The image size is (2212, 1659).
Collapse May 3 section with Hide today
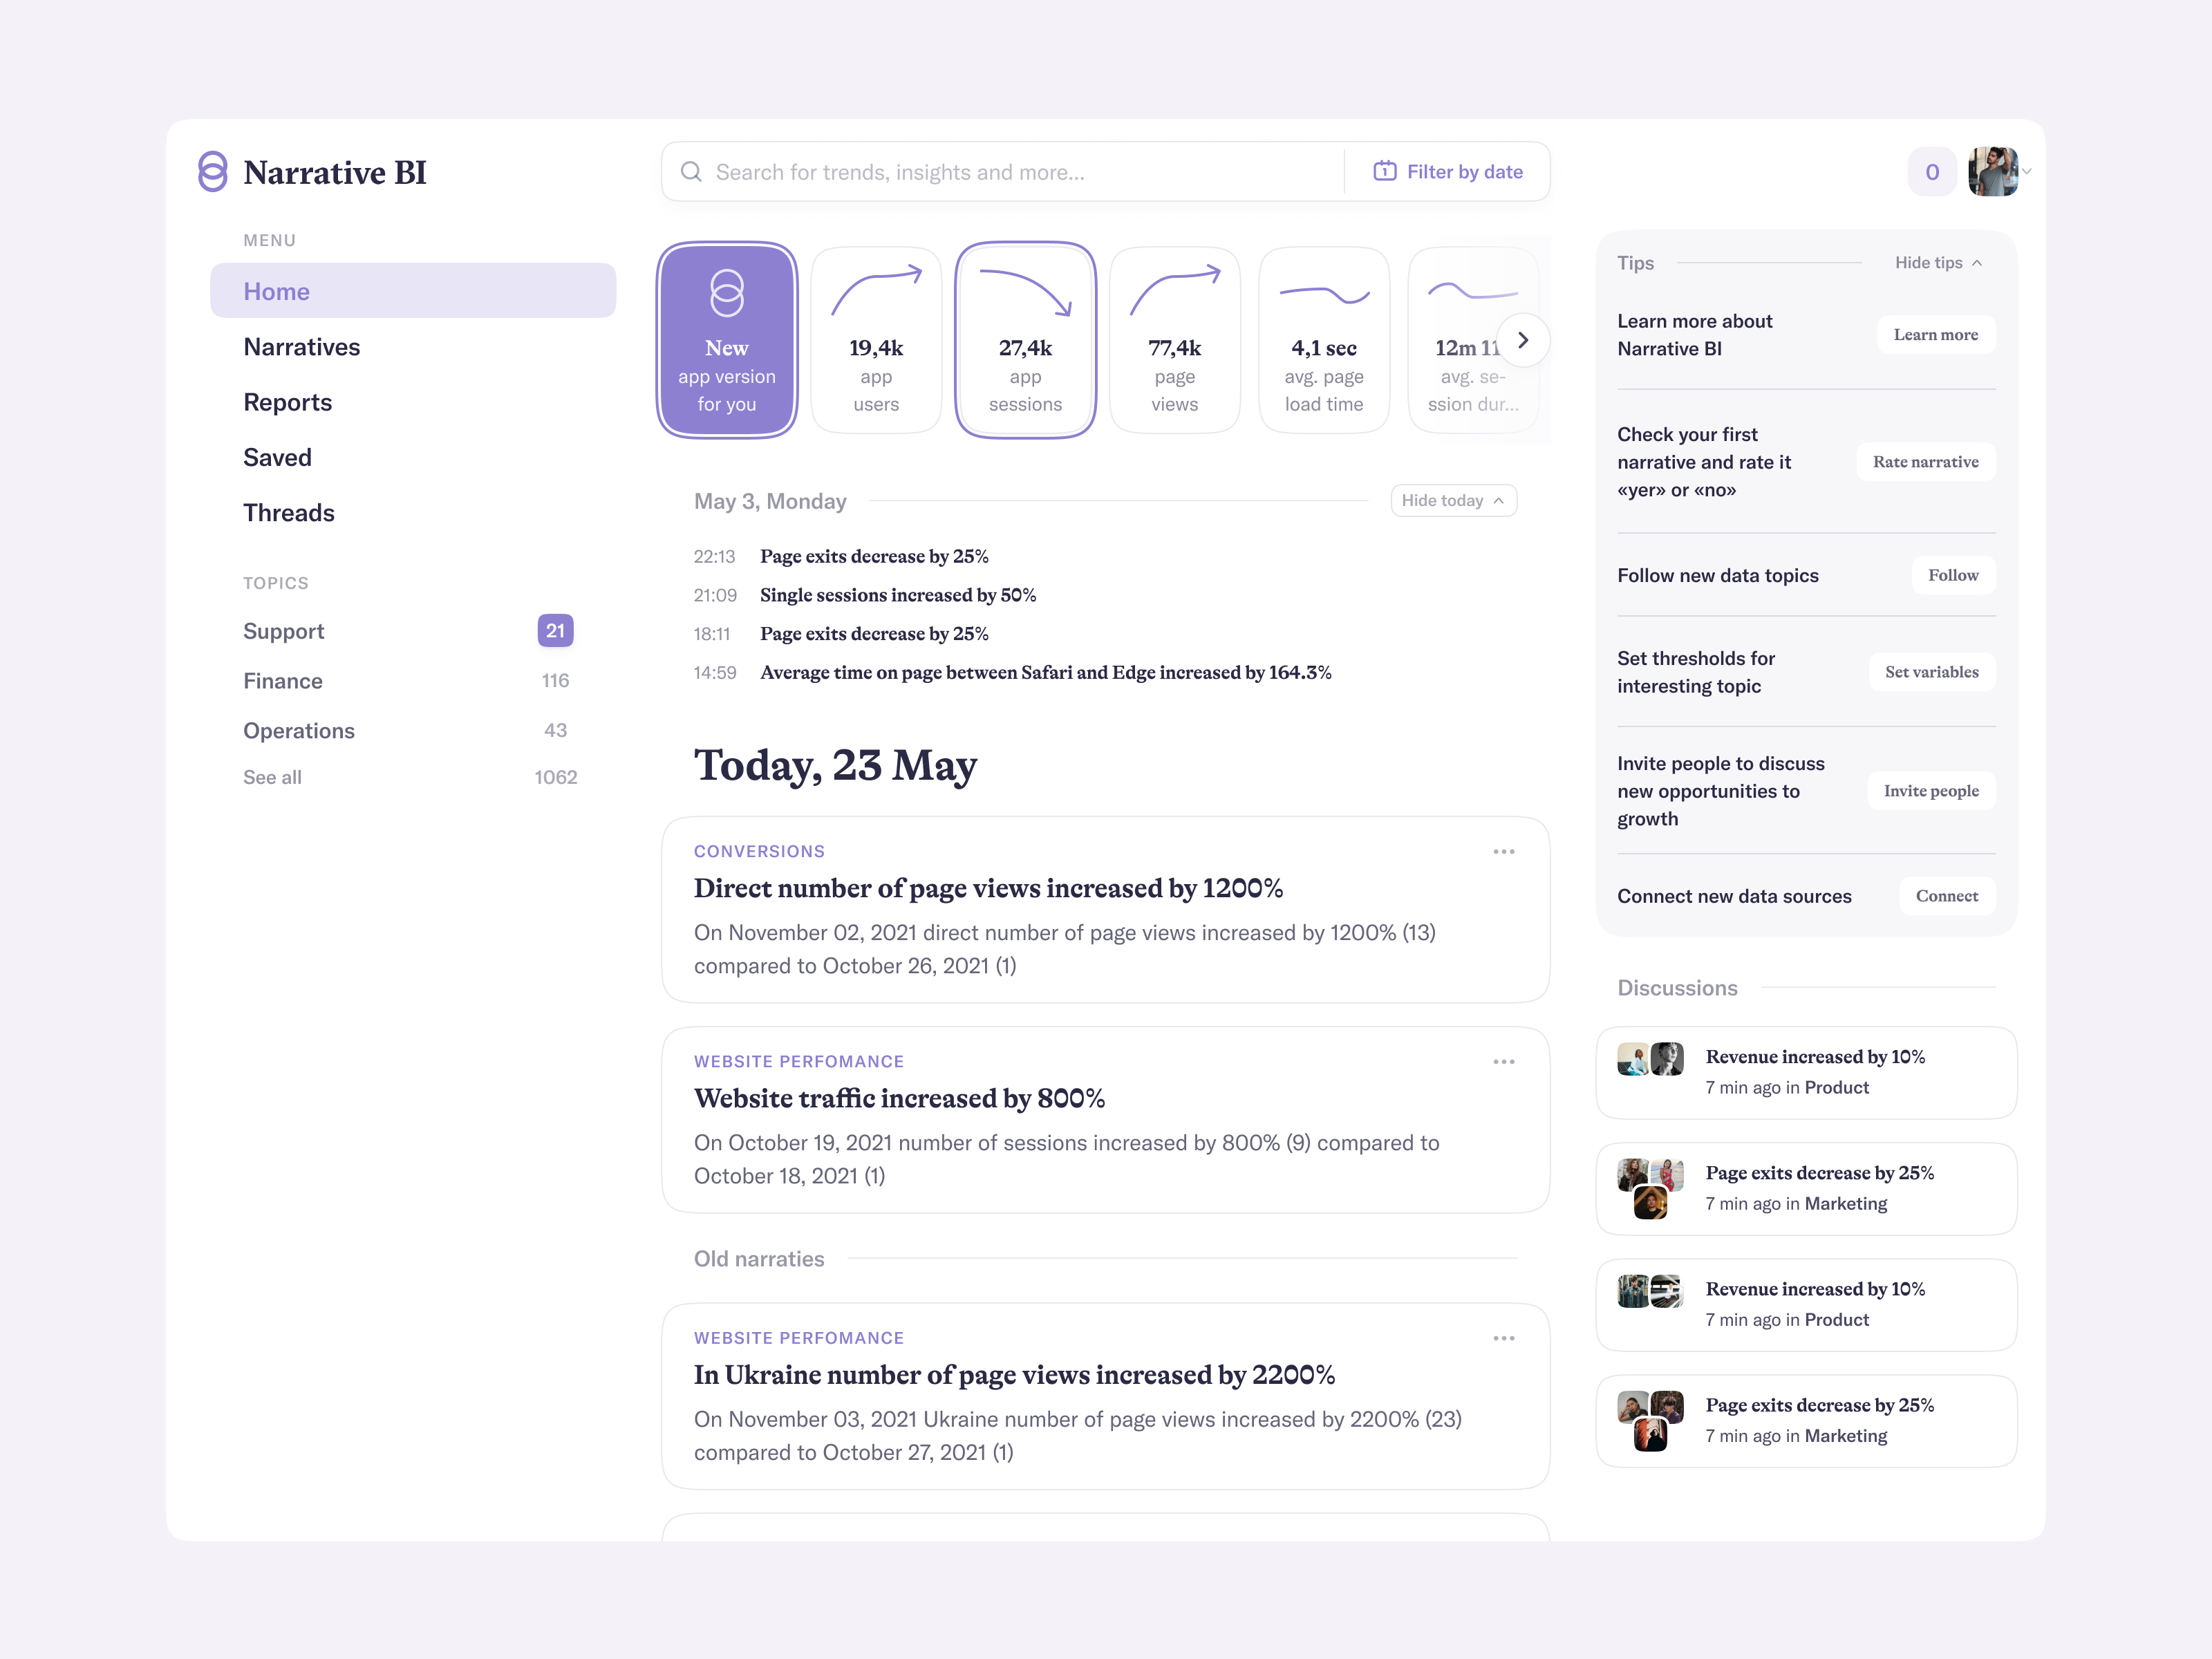pyautogui.click(x=1453, y=501)
